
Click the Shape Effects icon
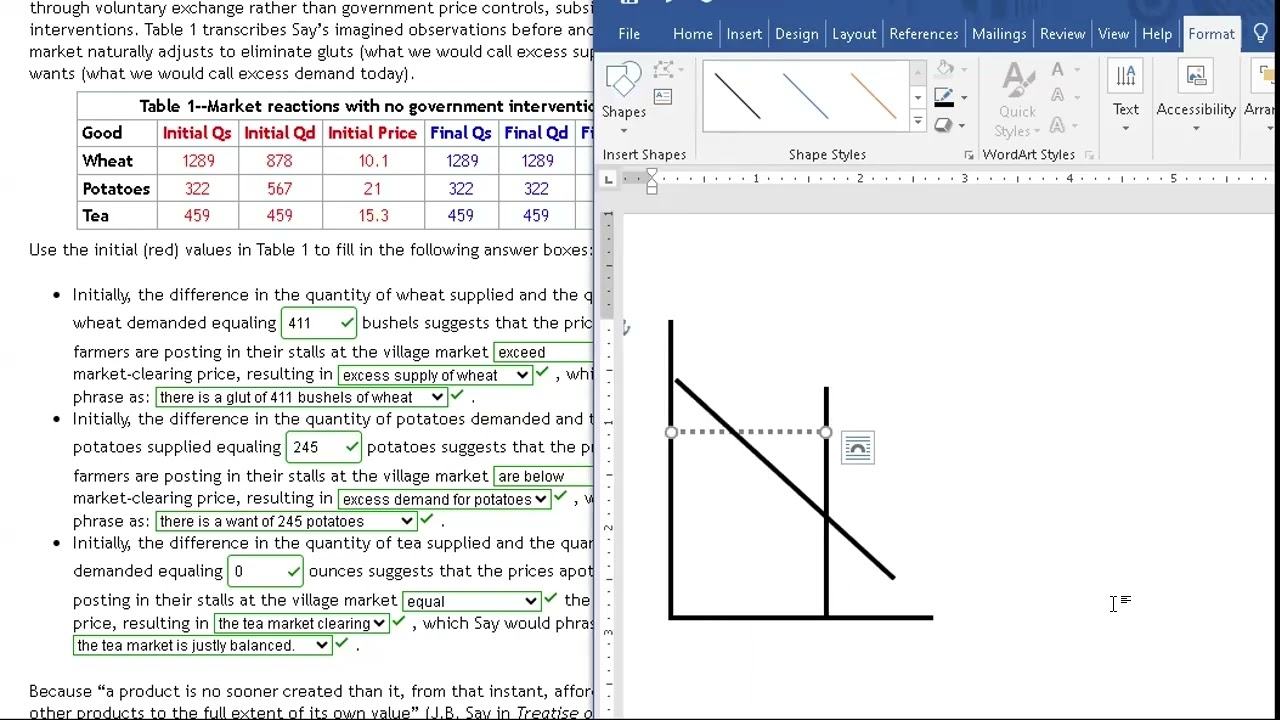tap(944, 125)
